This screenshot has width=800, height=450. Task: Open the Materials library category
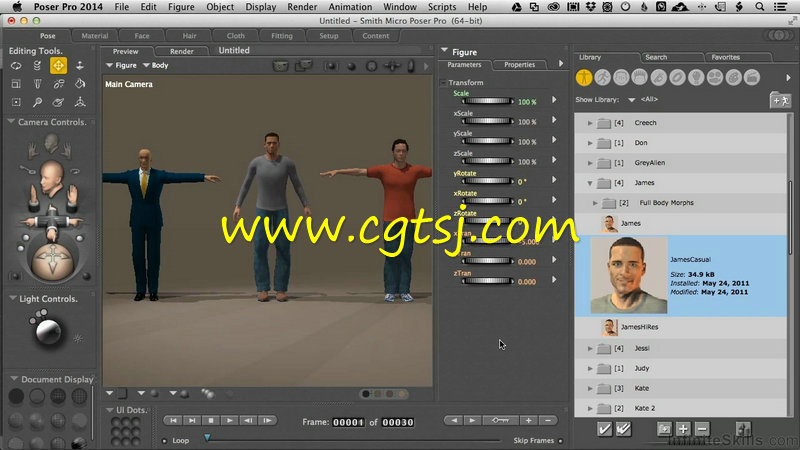click(733, 78)
